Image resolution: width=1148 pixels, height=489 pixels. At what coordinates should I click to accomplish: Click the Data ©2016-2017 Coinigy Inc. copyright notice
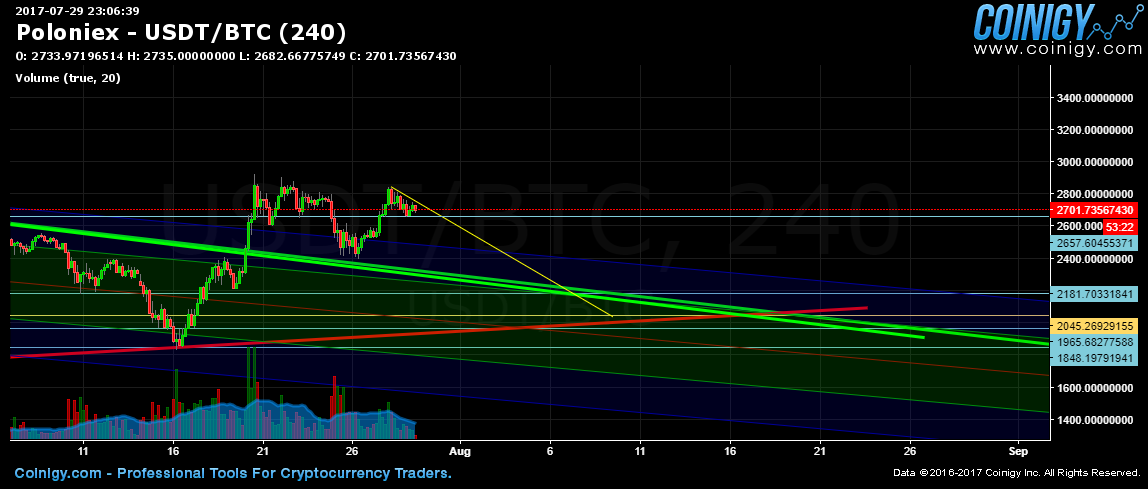point(1014,474)
